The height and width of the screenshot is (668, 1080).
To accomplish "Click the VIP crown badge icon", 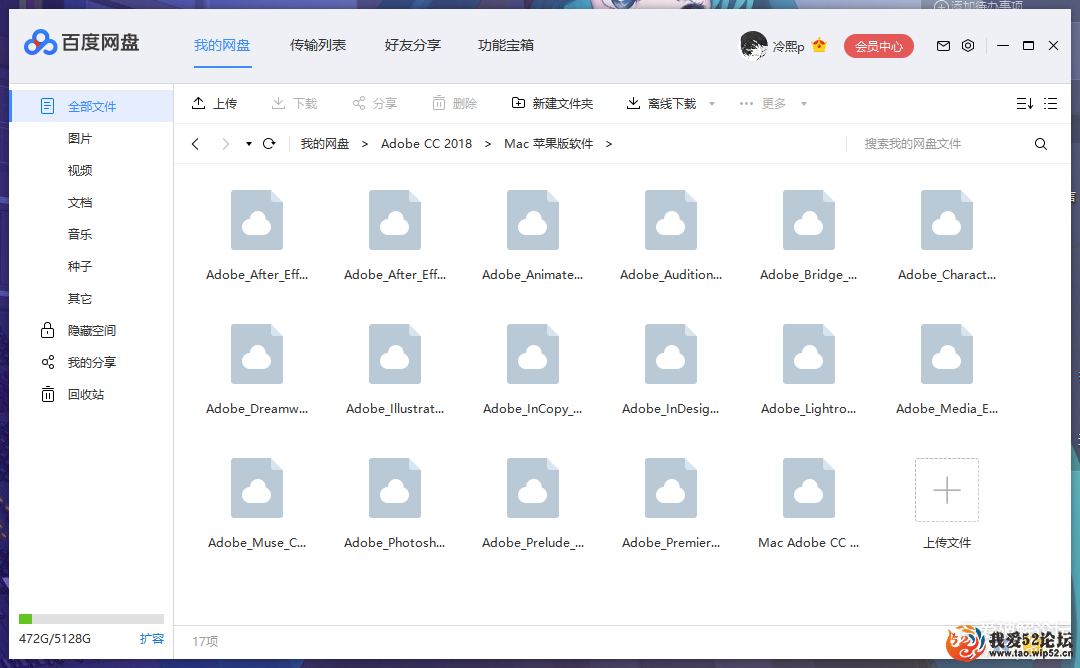I will click(819, 45).
